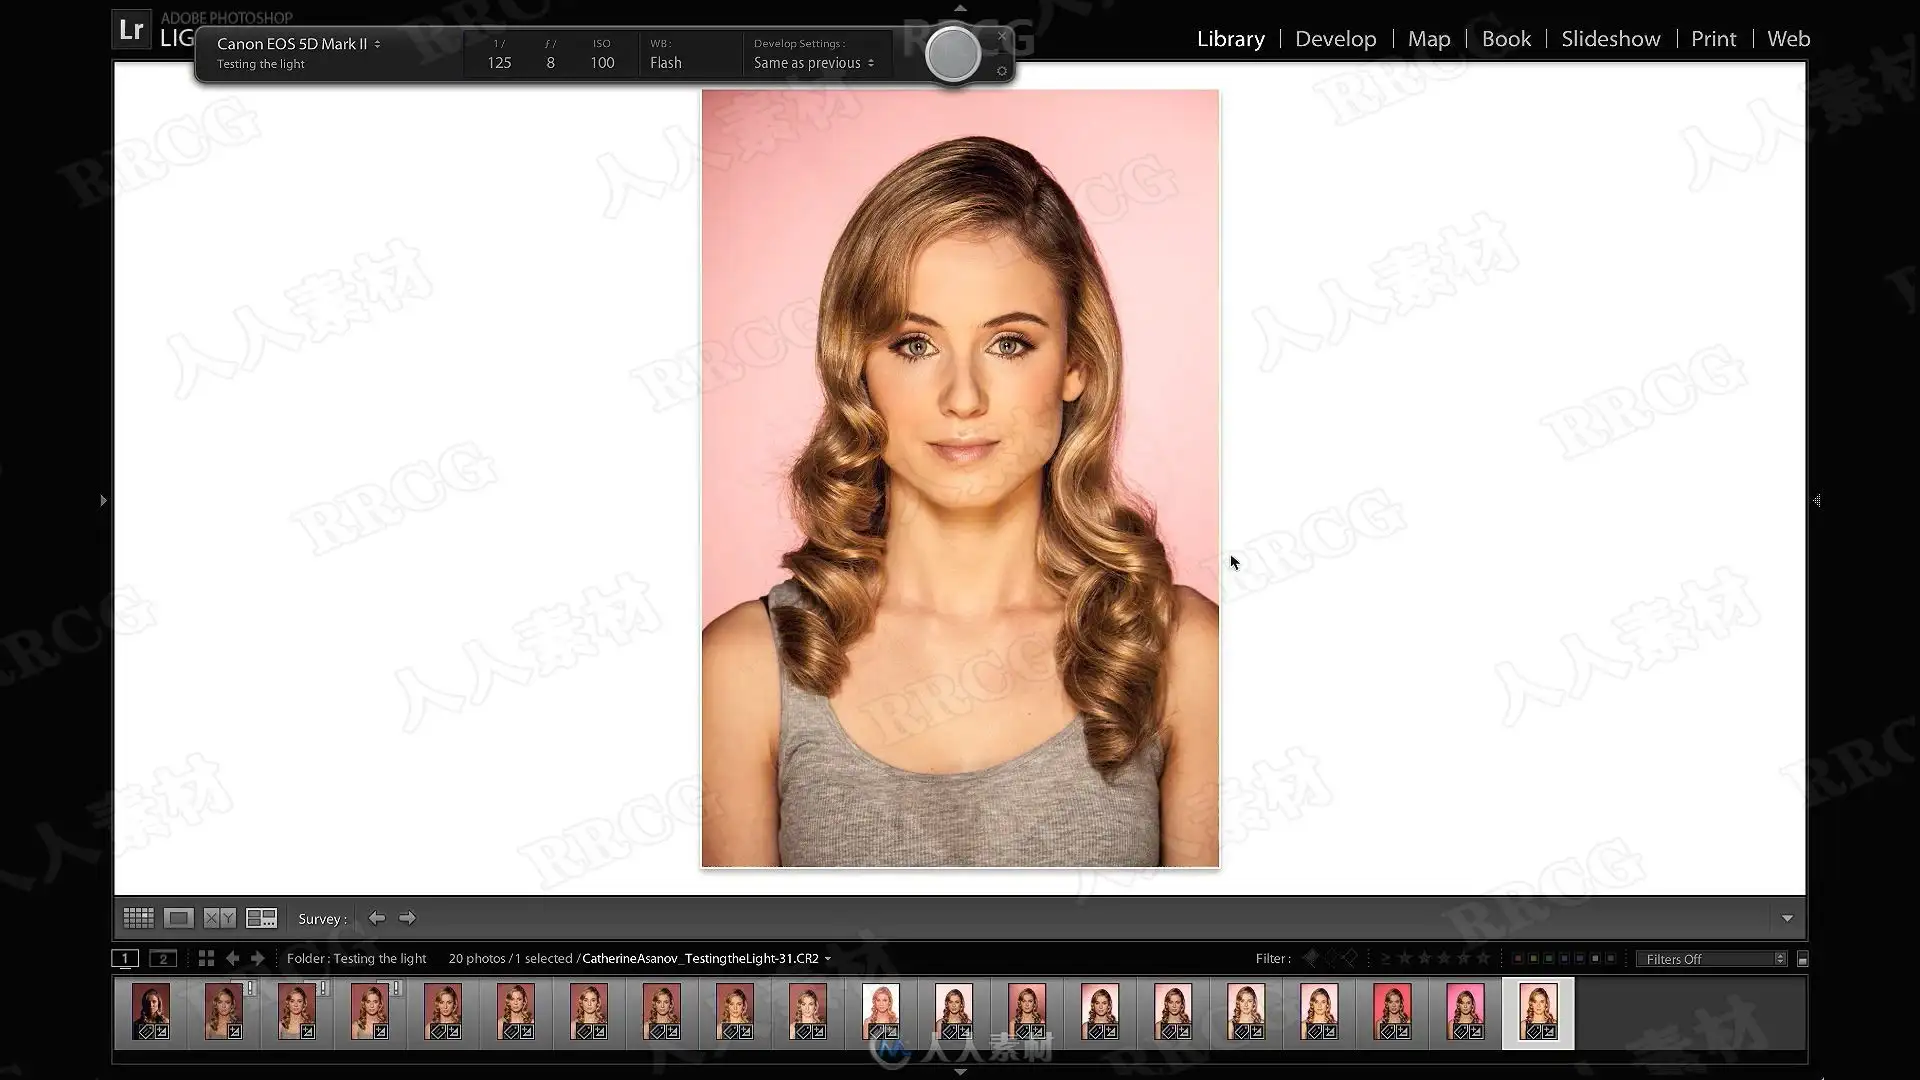Expand the toolbar options arrow at right
The image size is (1920, 1080).
tap(1787, 918)
